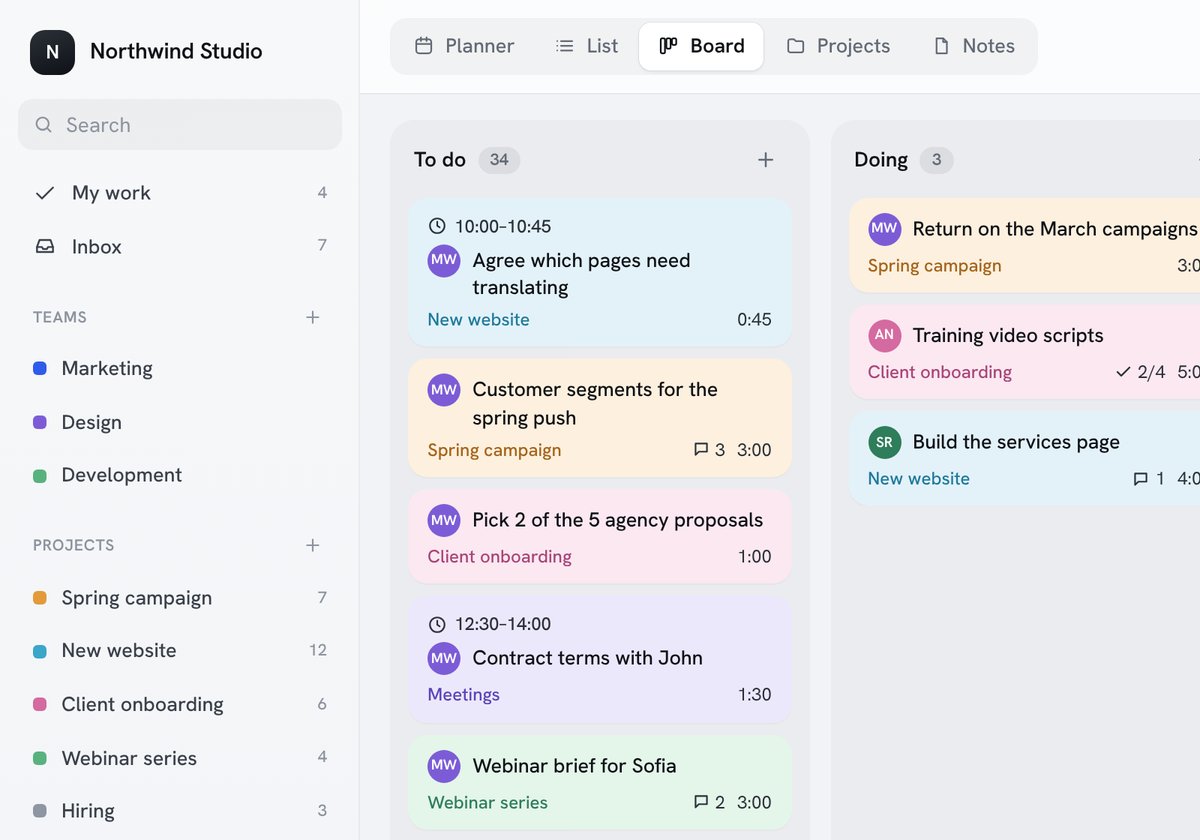Open the Spring campaign project in sidebar
Image resolution: width=1200 pixels, height=840 pixels.
coord(180,598)
